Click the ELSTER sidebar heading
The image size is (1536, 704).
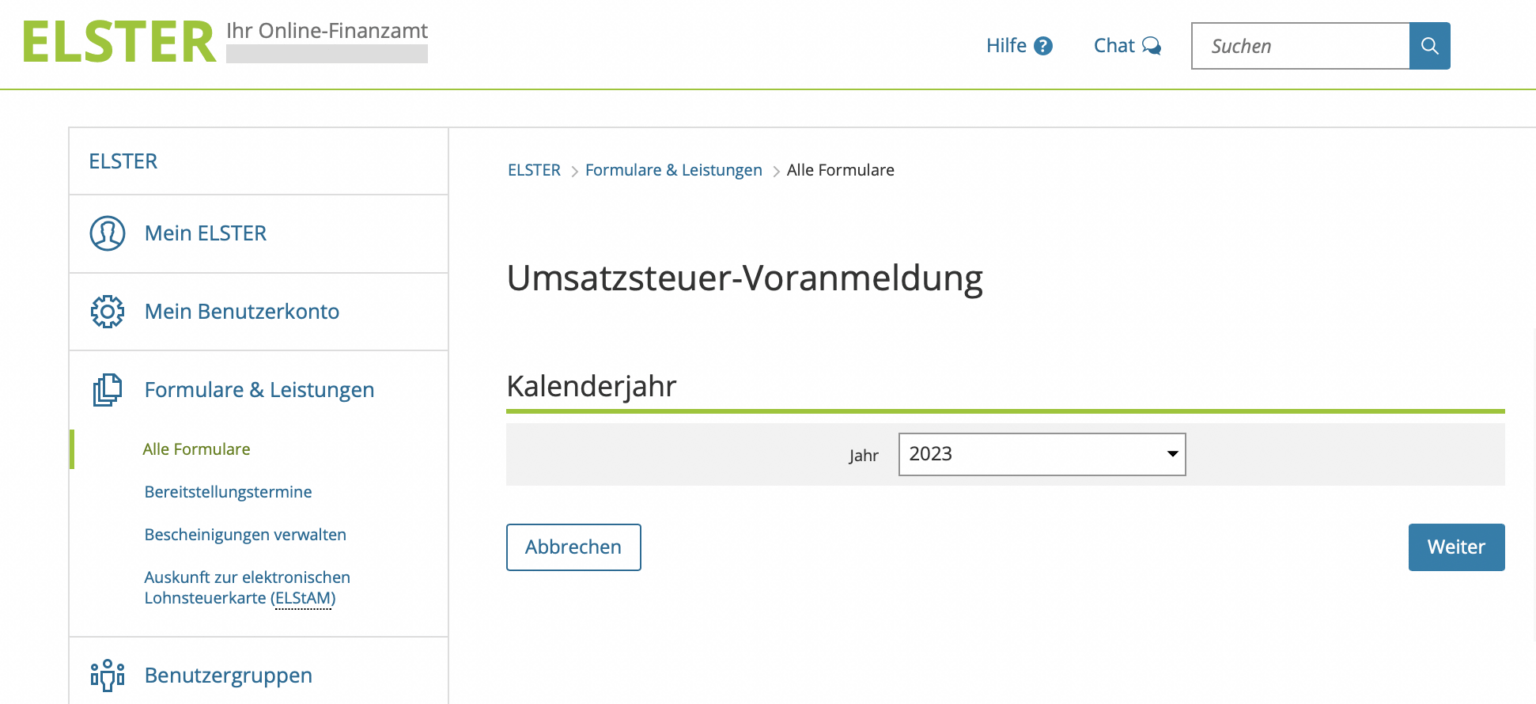click(123, 161)
